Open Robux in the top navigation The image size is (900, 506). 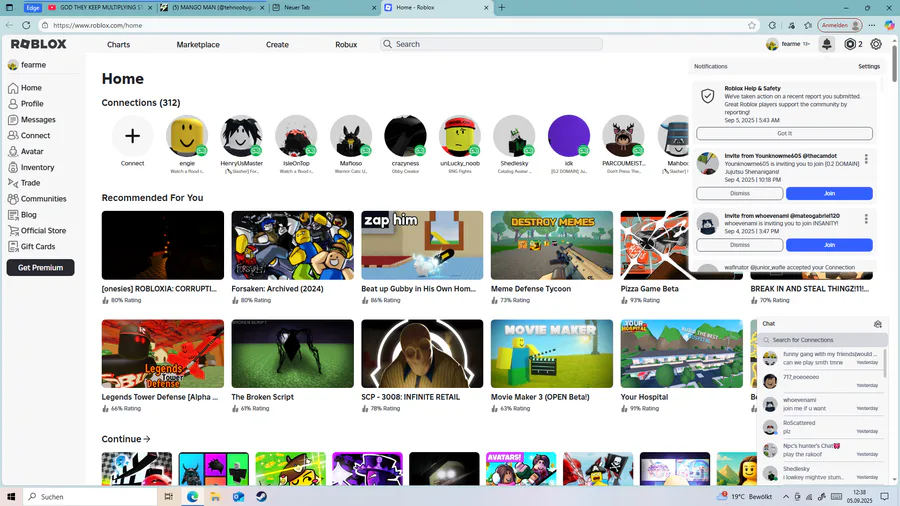click(x=346, y=45)
